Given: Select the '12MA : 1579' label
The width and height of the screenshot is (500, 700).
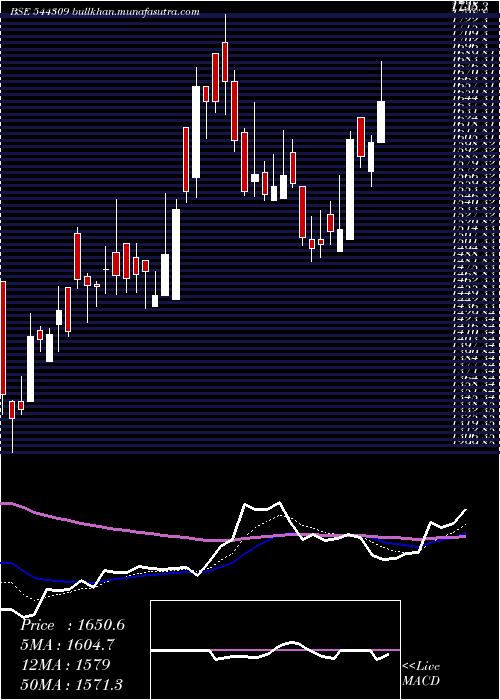Looking at the screenshot, I should tap(65, 665).
